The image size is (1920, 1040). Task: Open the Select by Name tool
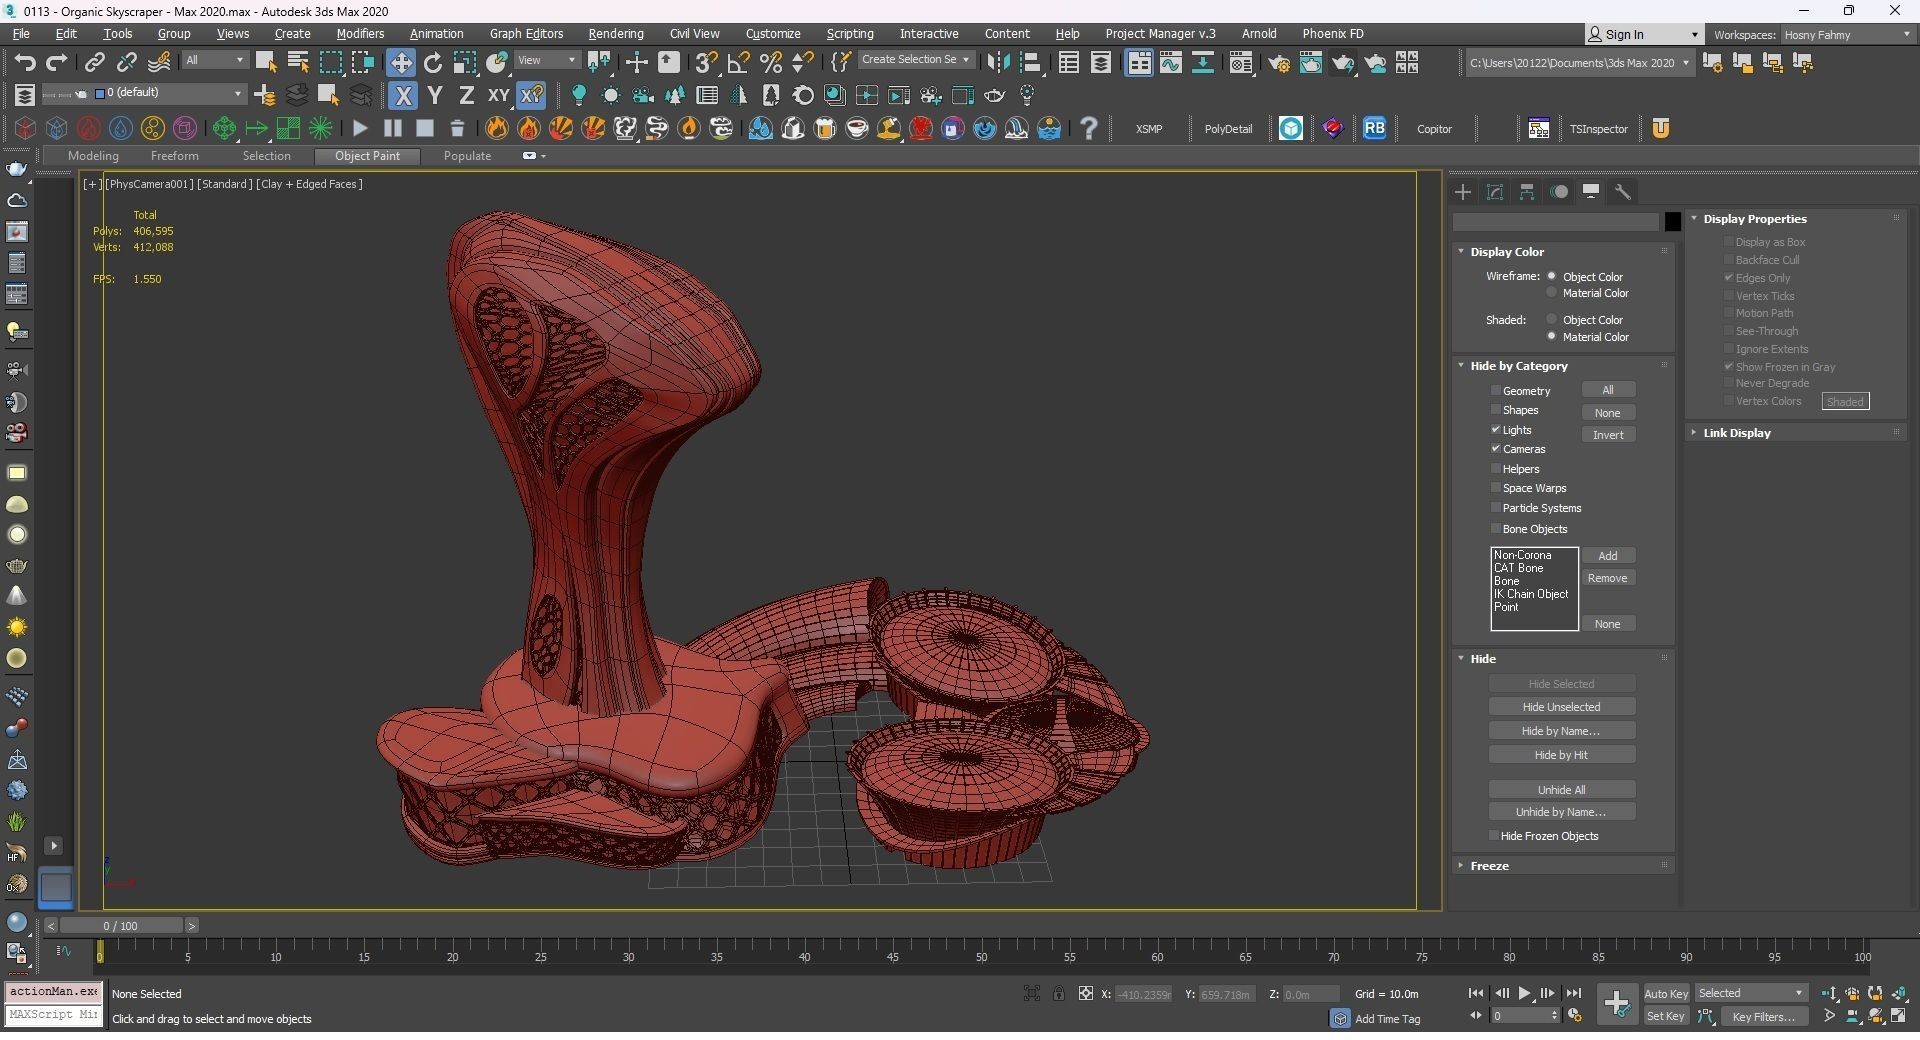tap(298, 62)
